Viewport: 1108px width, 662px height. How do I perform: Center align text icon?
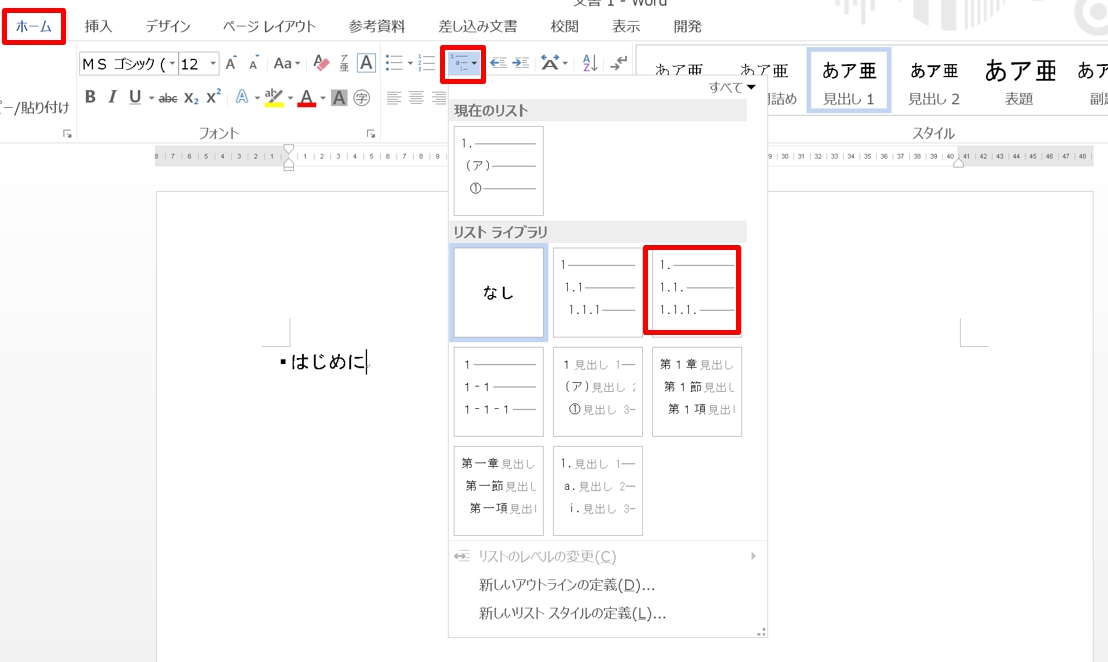pyautogui.click(x=416, y=97)
